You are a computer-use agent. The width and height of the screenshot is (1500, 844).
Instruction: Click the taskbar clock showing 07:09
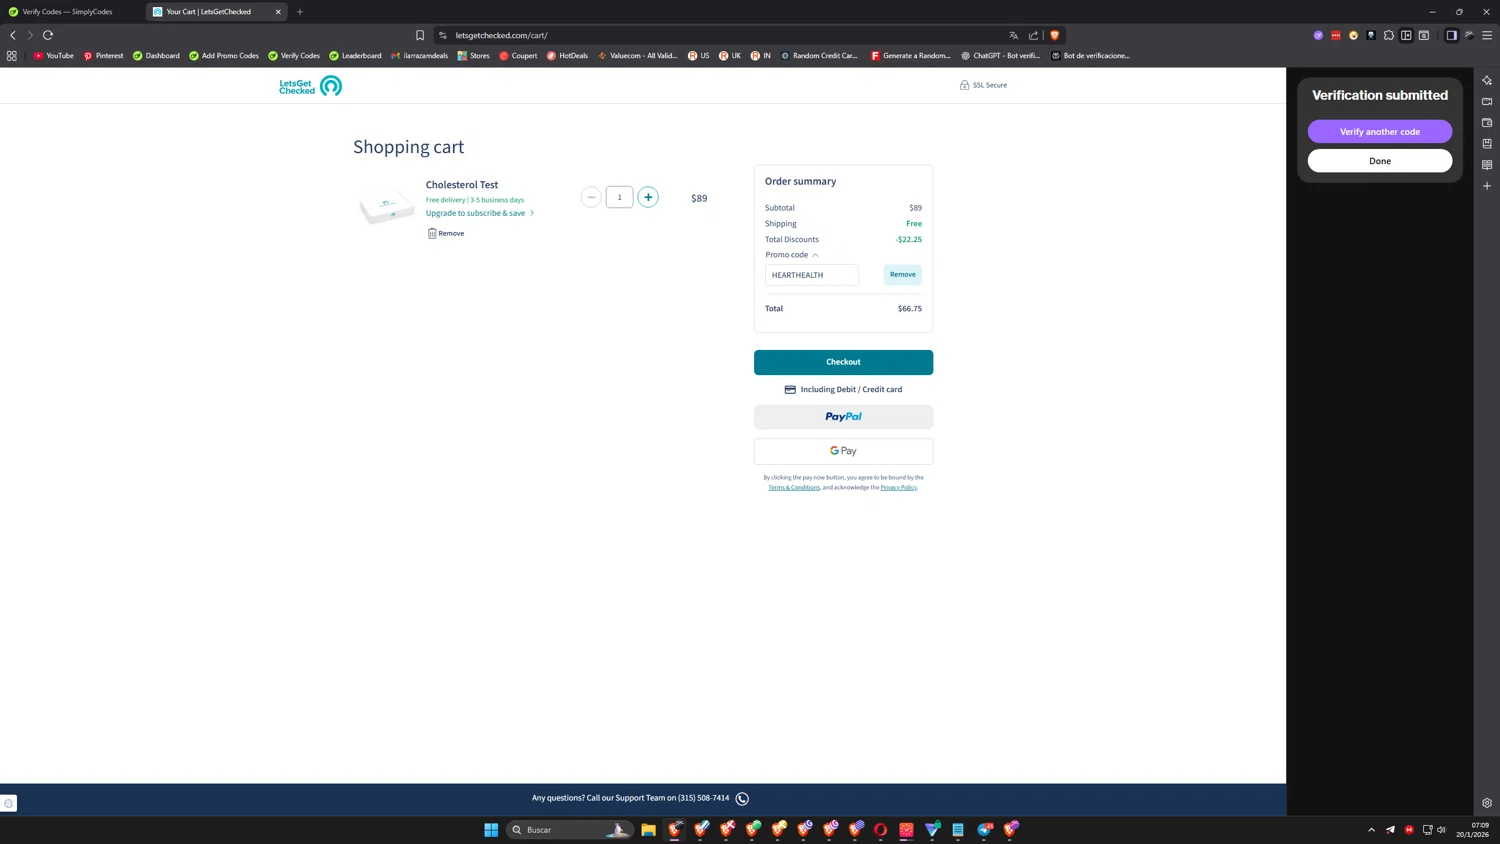[x=1472, y=830]
